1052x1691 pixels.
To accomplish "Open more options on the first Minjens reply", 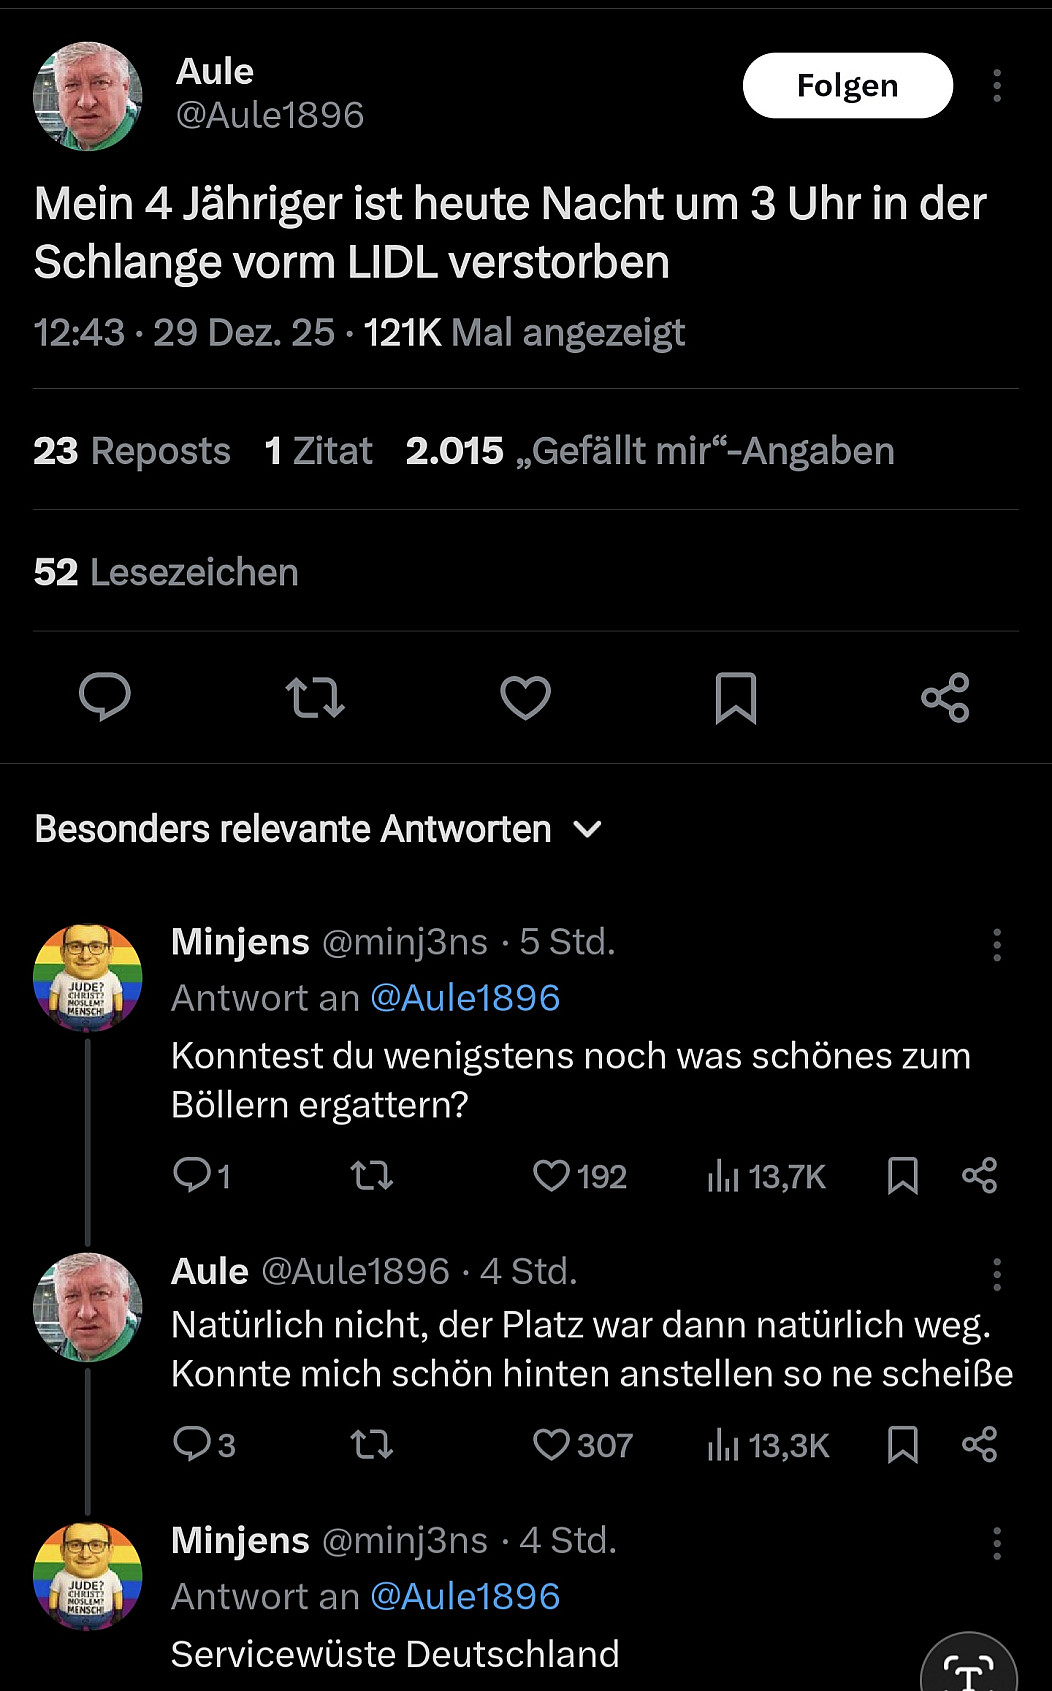I will coord(997,944).
